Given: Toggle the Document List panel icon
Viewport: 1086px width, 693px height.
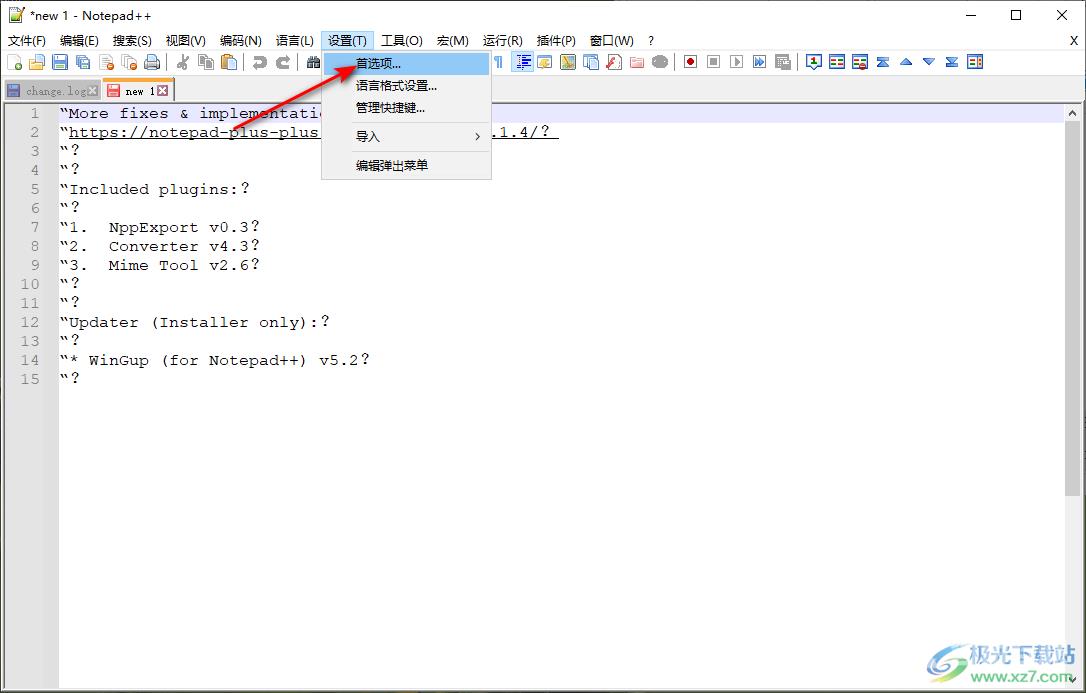Looking at the screenshot, I should tap(591, 62).
